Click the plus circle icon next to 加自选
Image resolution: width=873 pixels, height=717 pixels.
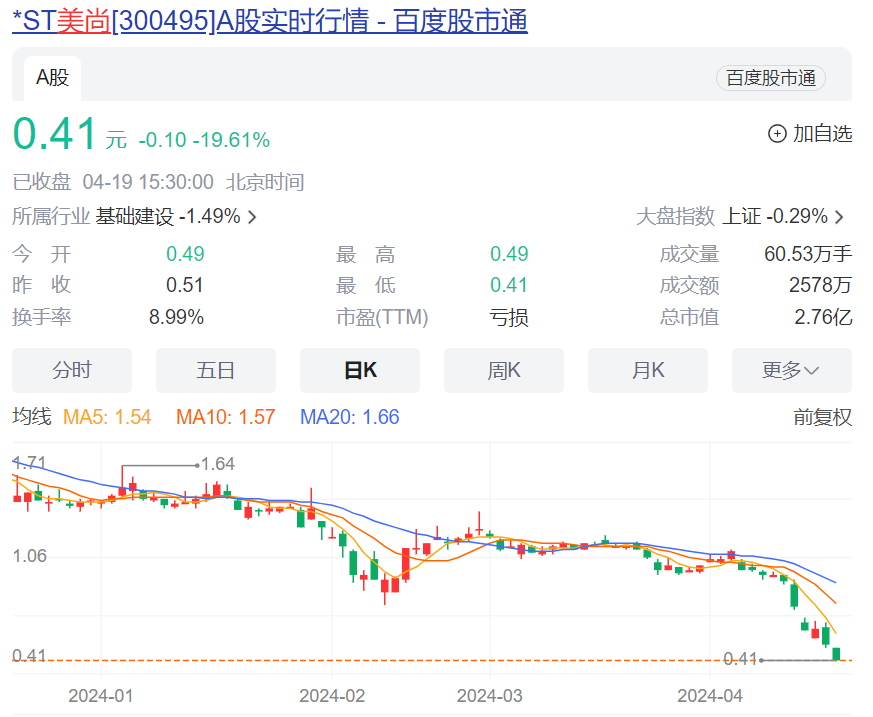click(x=776, y=133)
